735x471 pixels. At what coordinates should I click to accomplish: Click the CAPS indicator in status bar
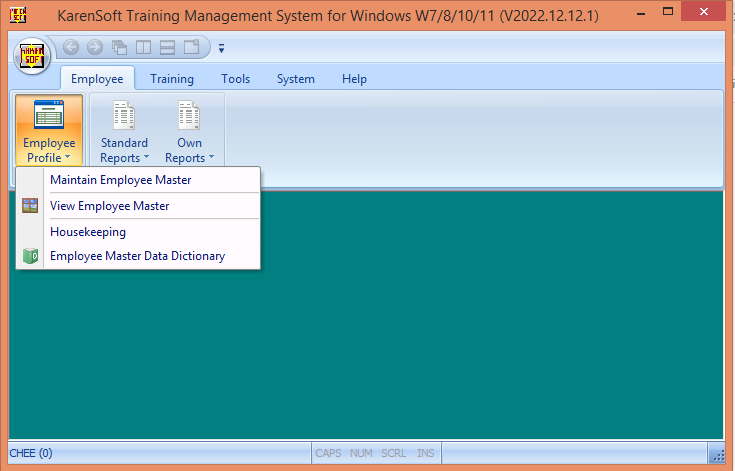click(328, 453)
